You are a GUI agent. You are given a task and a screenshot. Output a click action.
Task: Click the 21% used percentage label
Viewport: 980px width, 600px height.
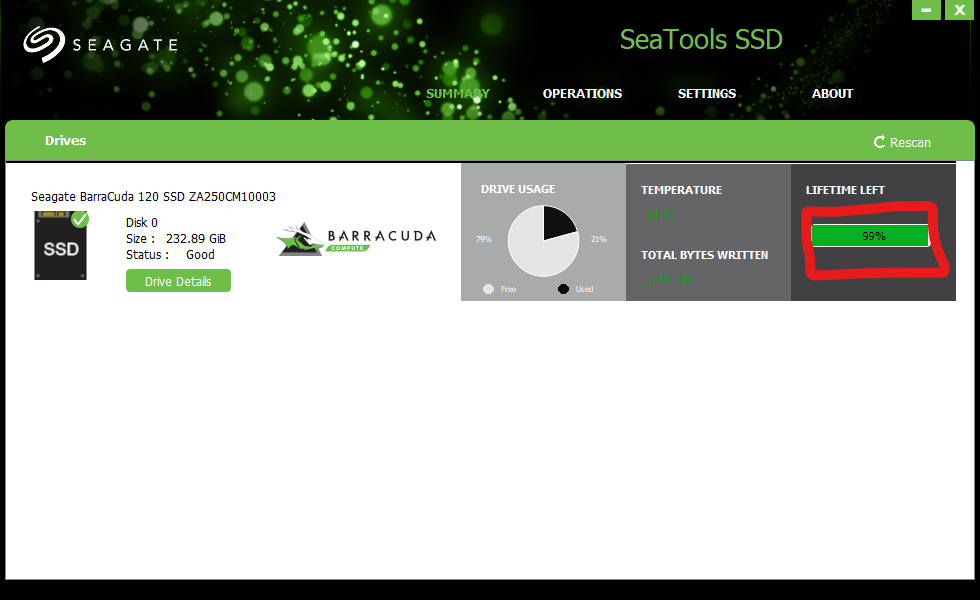coord(599,239)
